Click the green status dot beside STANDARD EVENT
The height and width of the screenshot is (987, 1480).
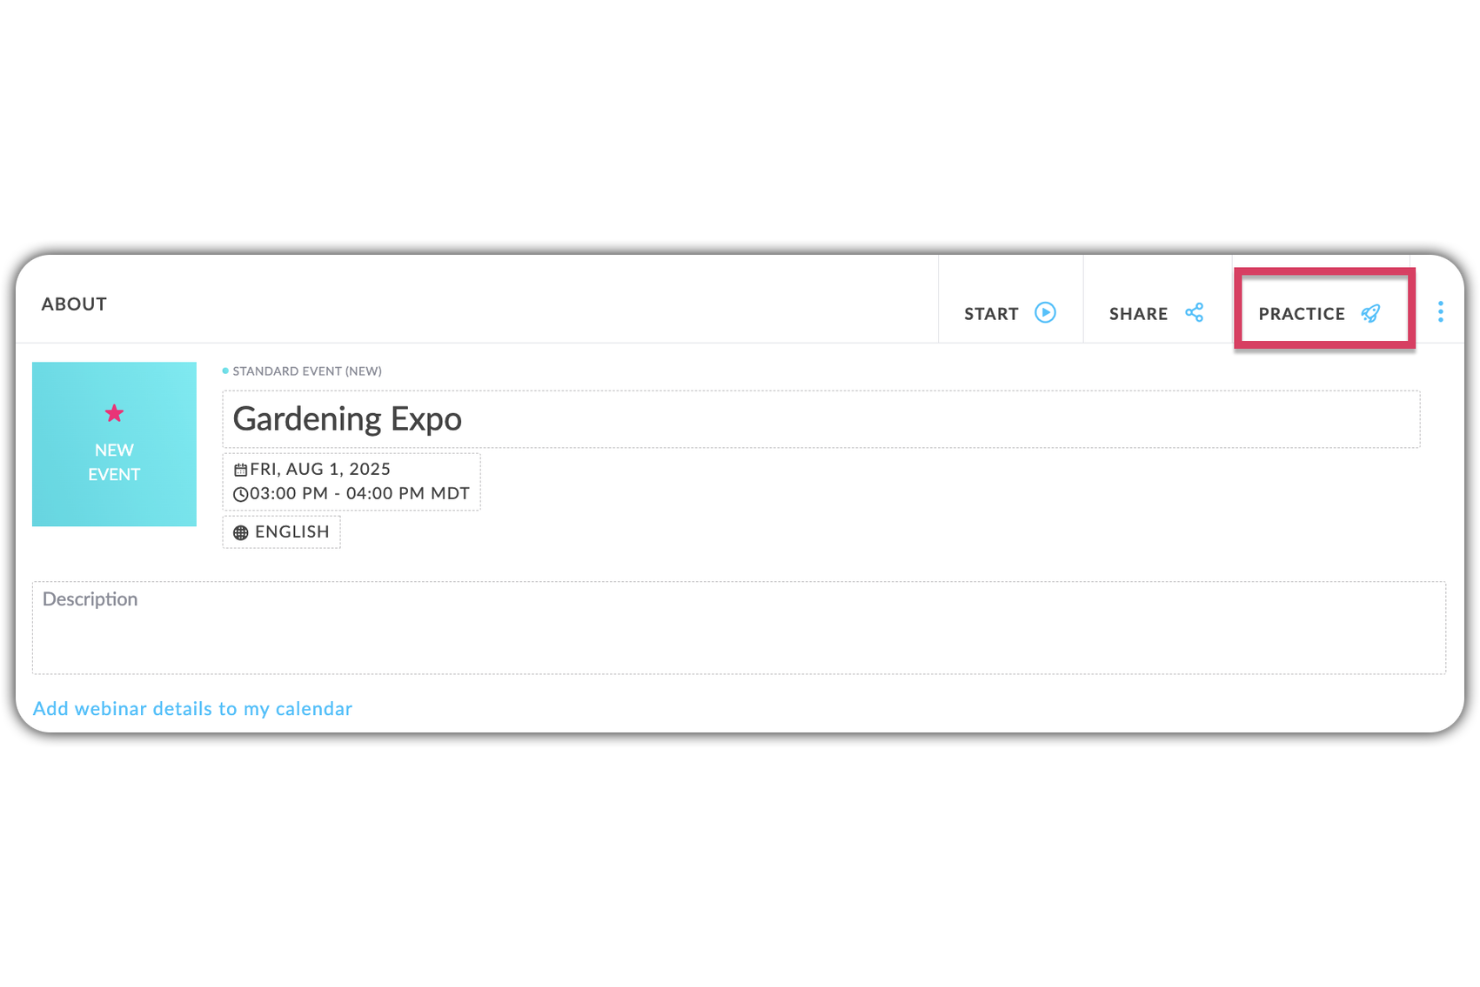tap(224, 370)
